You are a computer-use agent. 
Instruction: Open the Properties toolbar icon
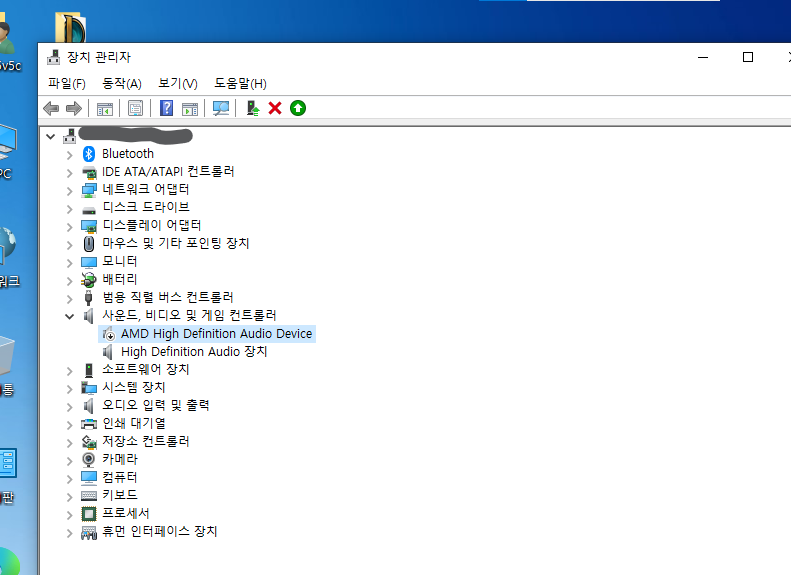tap(135, 108)
